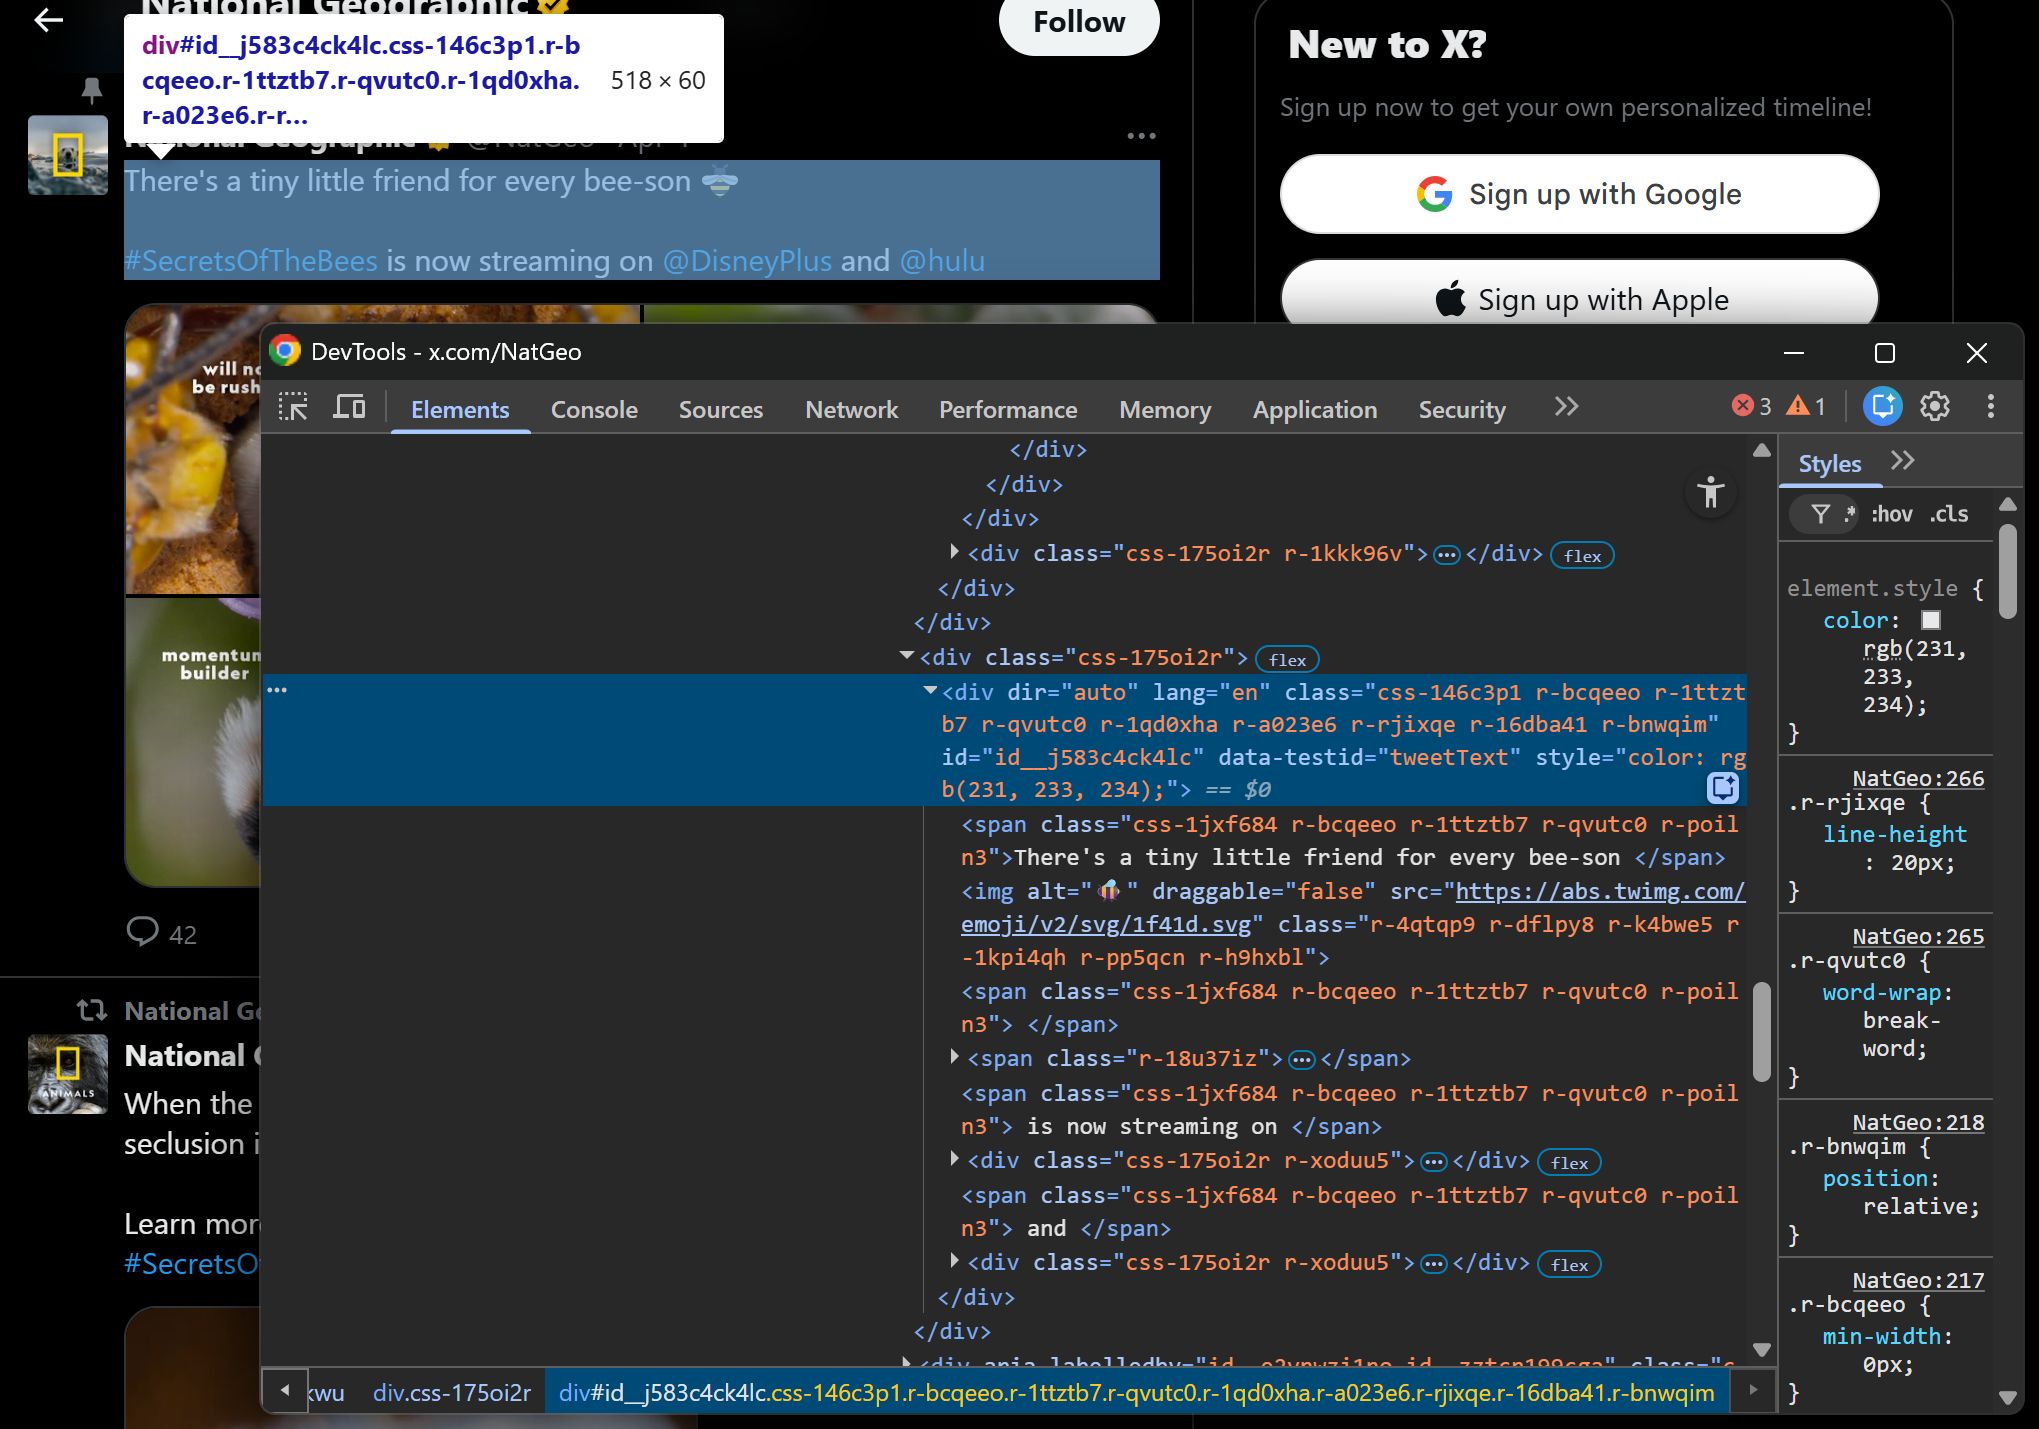
Task: Click the line-height property in .r-rjixqe rule
Action: click(1894, 833)
